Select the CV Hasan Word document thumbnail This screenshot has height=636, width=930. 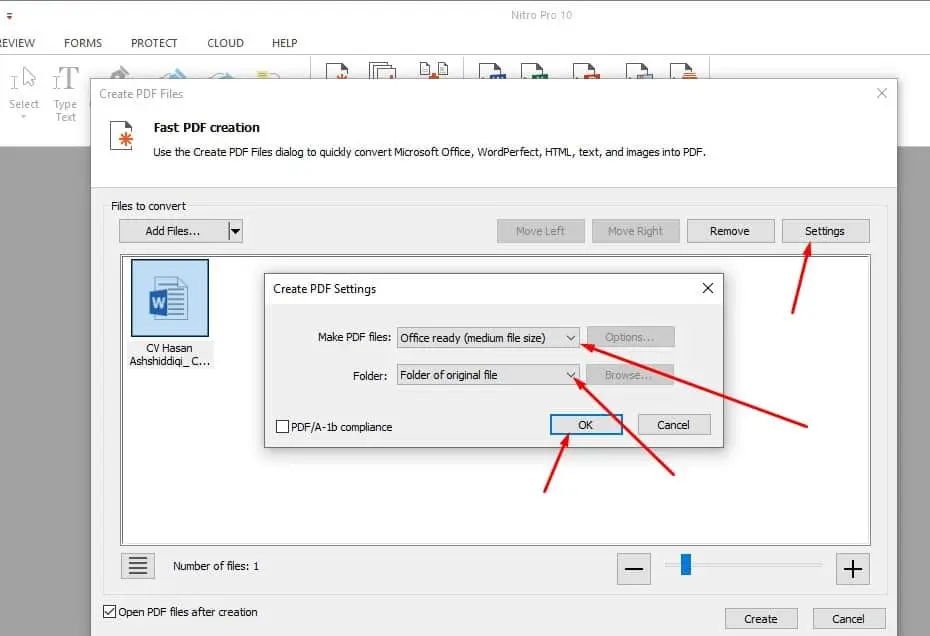click(170, 298)
